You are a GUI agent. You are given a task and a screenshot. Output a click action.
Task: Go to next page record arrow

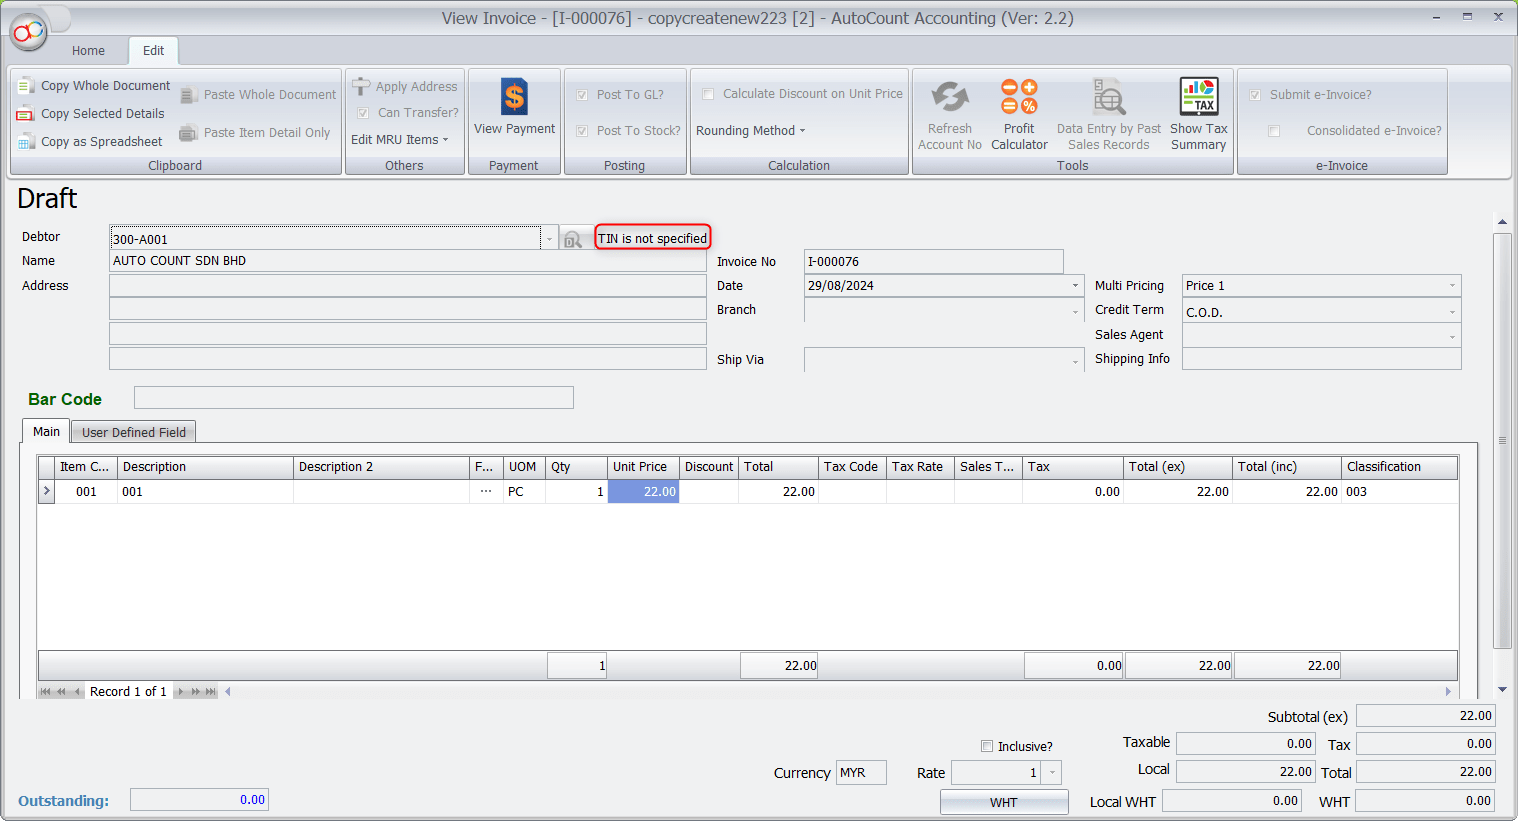[x=196, y=692]
